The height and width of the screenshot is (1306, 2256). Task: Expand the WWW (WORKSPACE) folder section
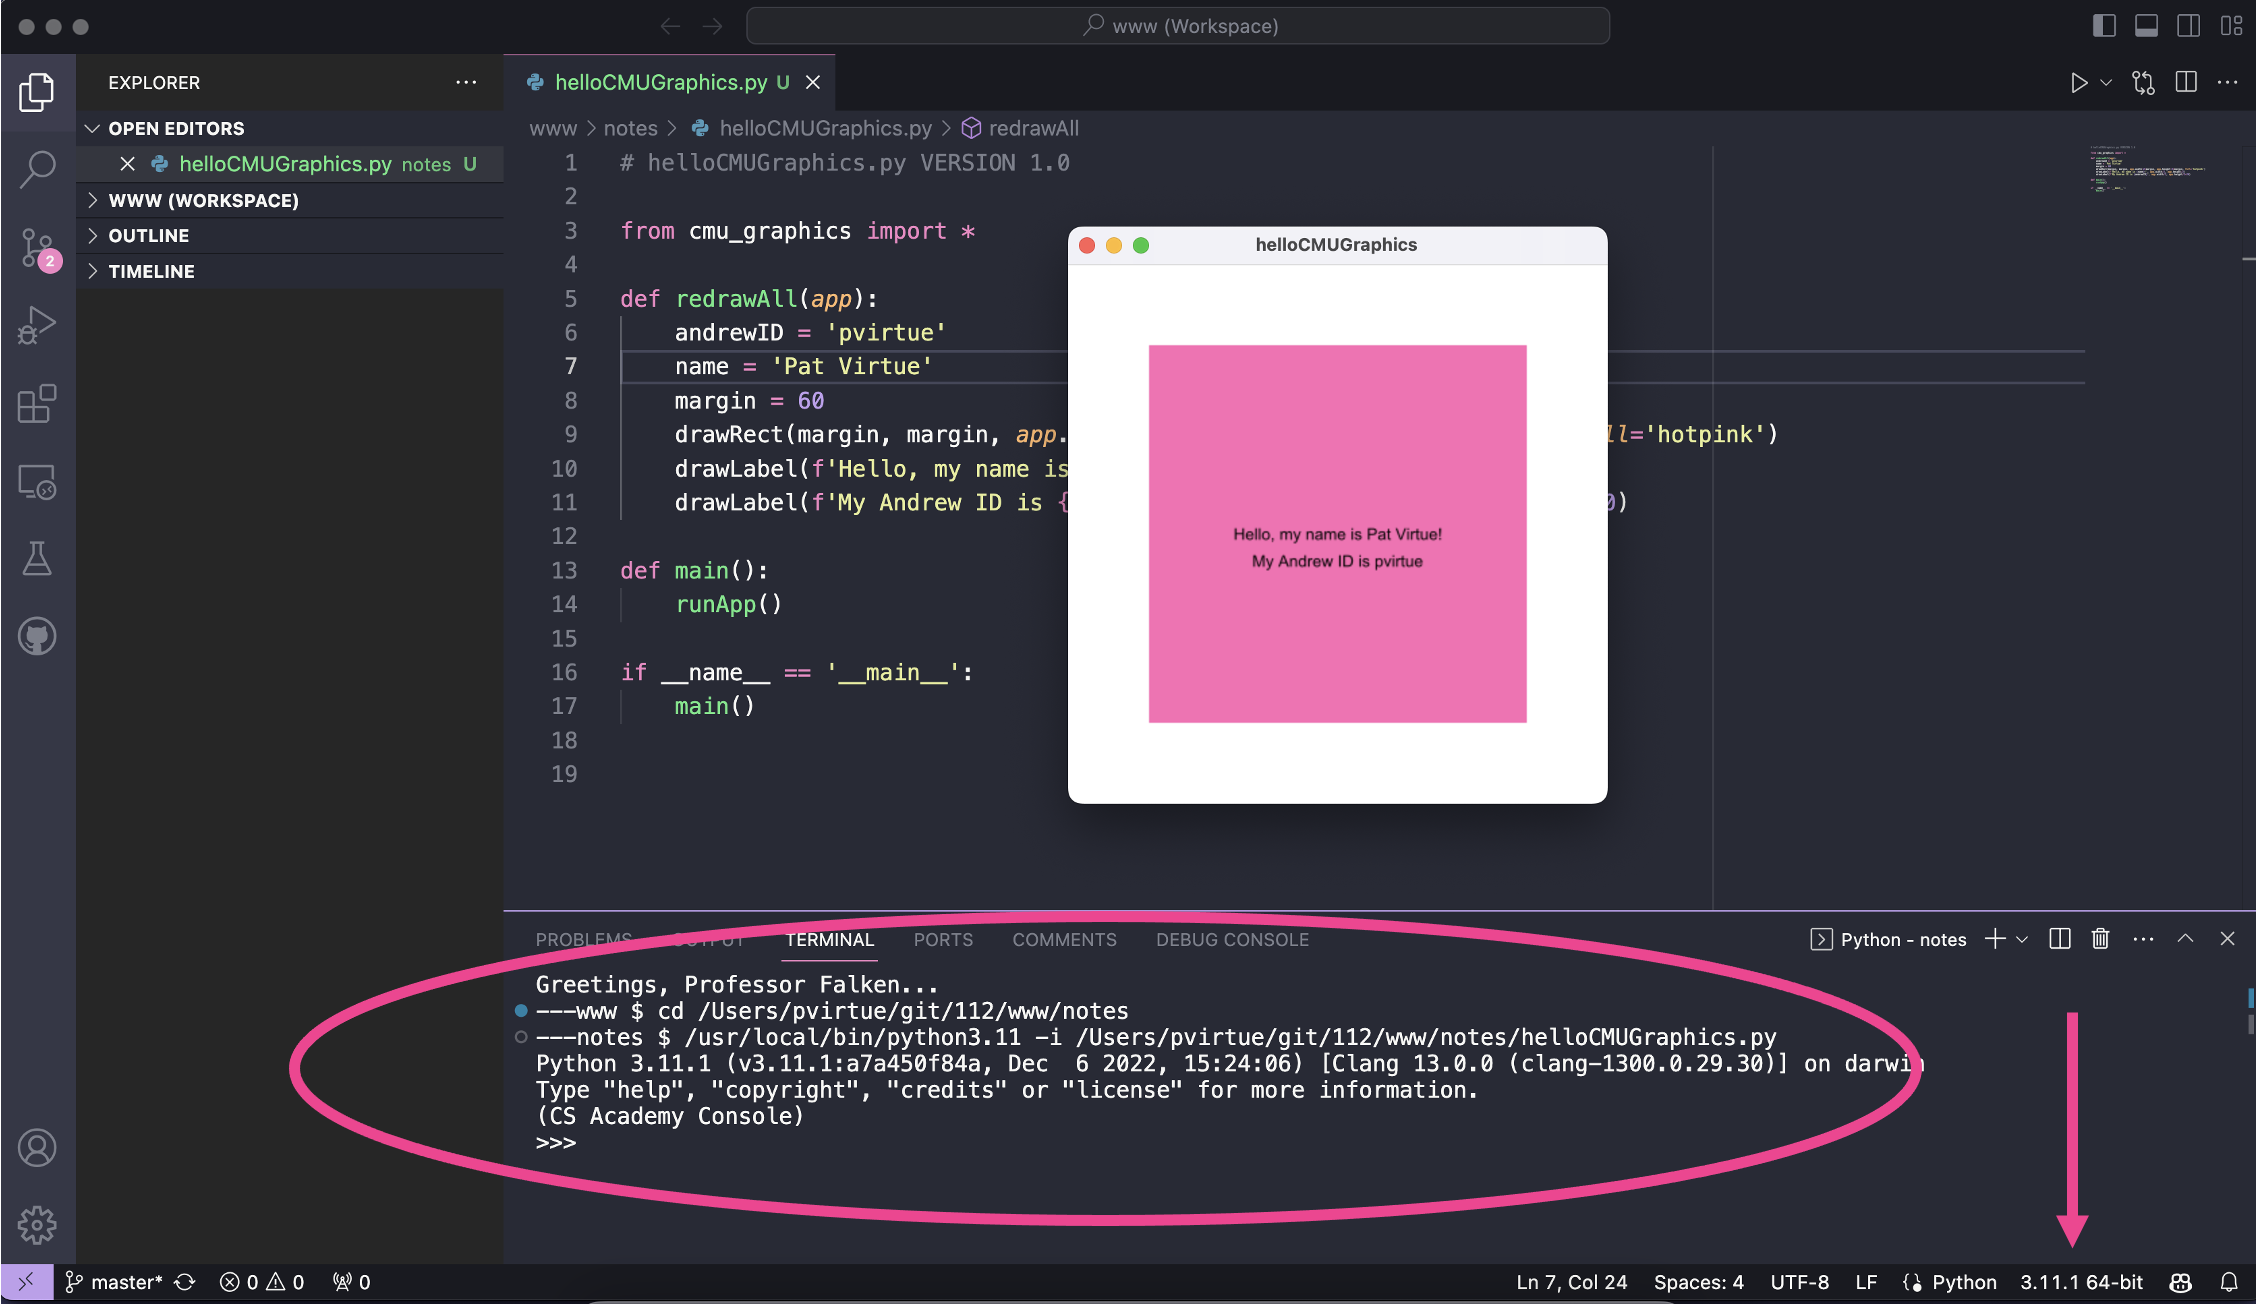click(x=203, y=200)
